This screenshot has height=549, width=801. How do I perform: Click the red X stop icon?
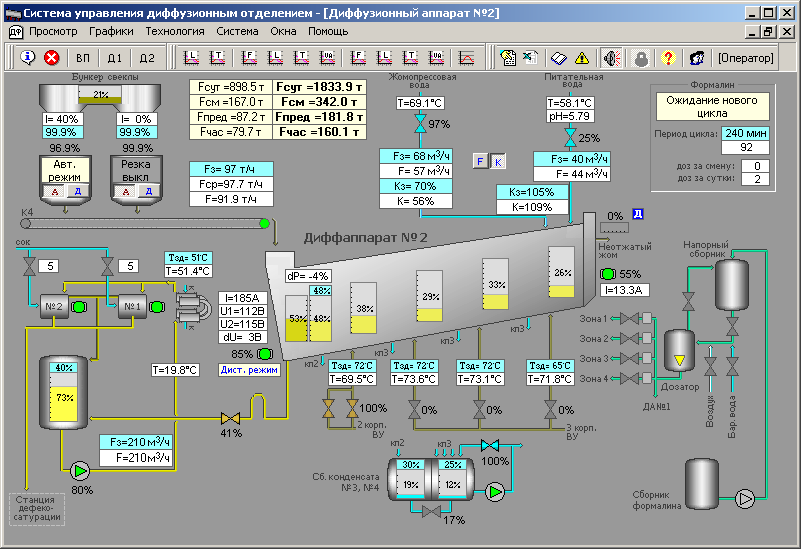pos(52,58)
